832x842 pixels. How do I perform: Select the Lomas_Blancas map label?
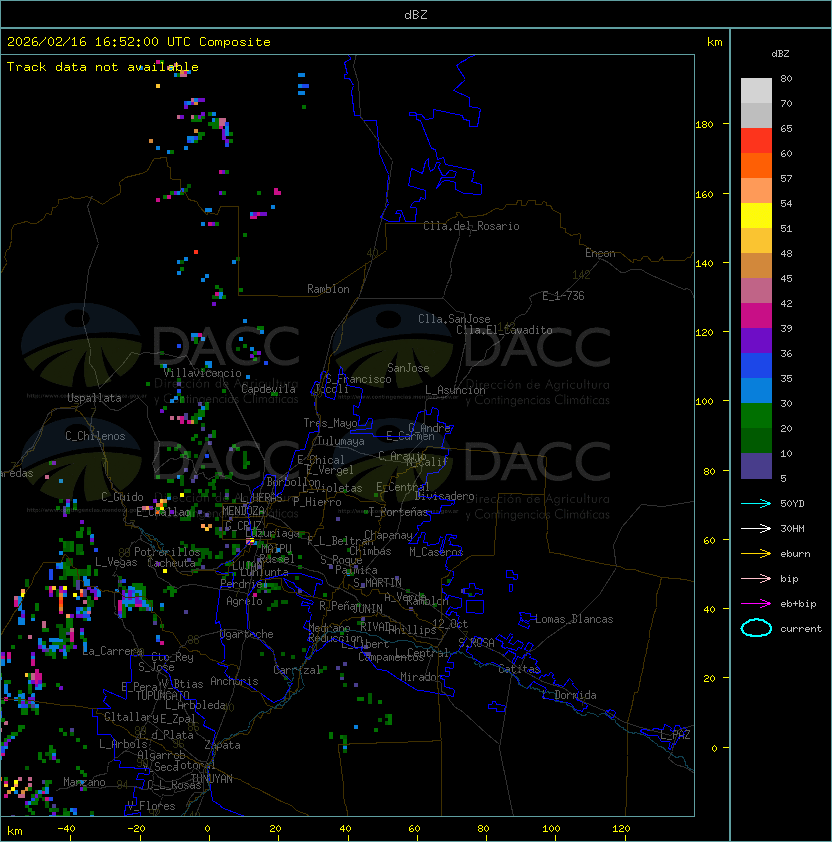click(574, 619)
